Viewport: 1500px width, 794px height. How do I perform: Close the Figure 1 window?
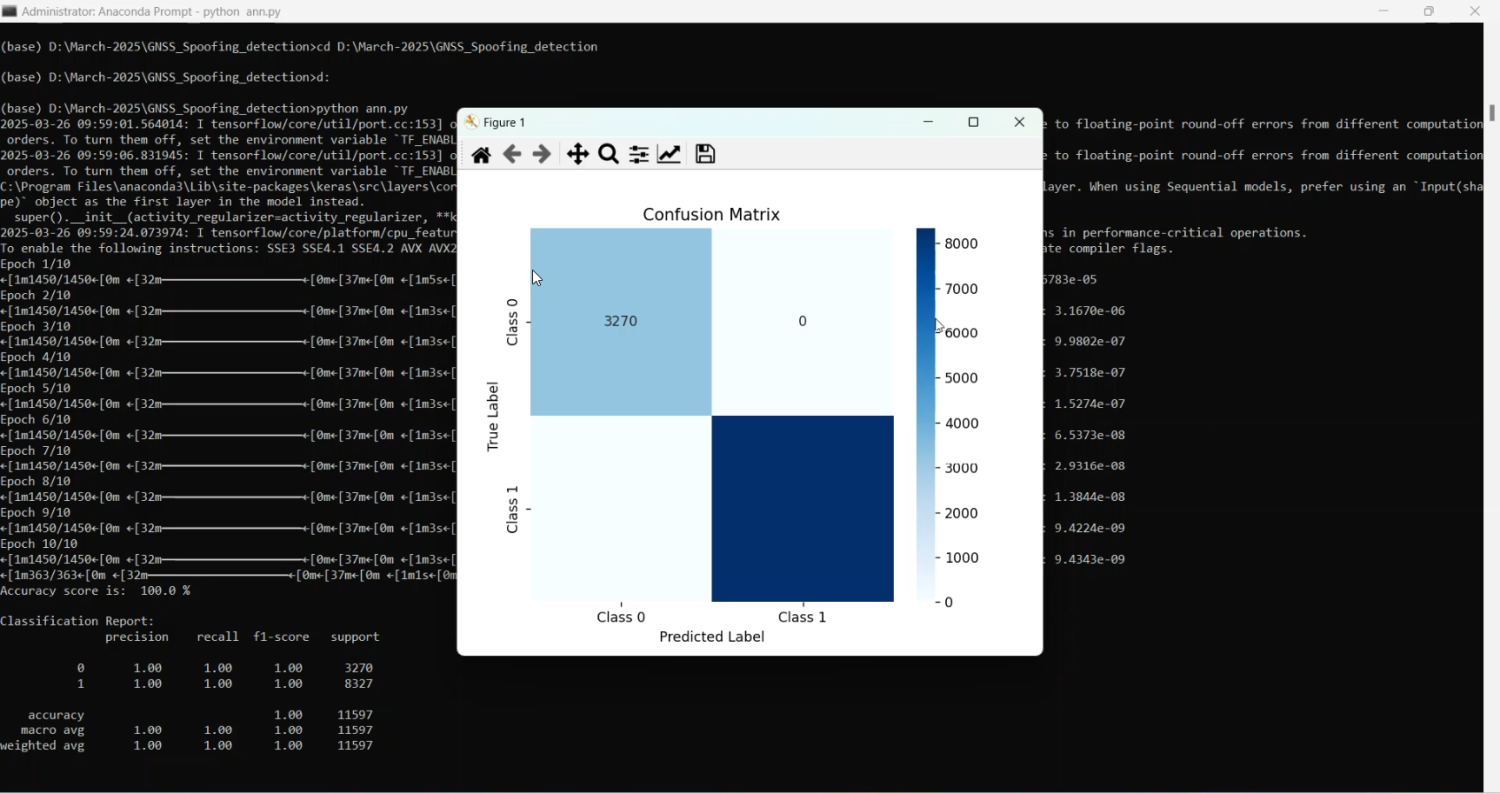coord(1019,121)
